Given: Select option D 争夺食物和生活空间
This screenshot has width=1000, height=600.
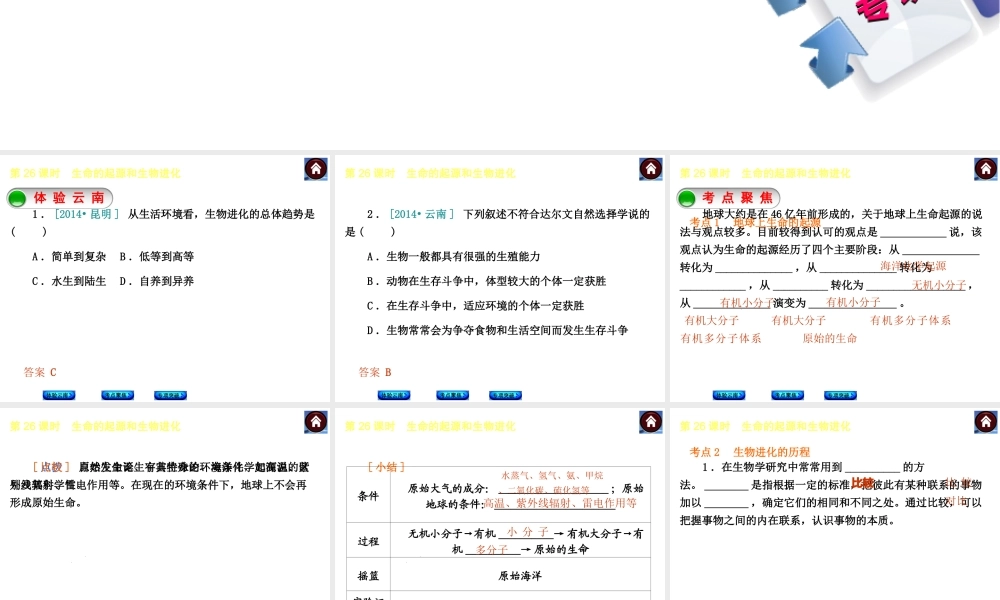Looking at the screenshot, I should (x=497, y=330).
